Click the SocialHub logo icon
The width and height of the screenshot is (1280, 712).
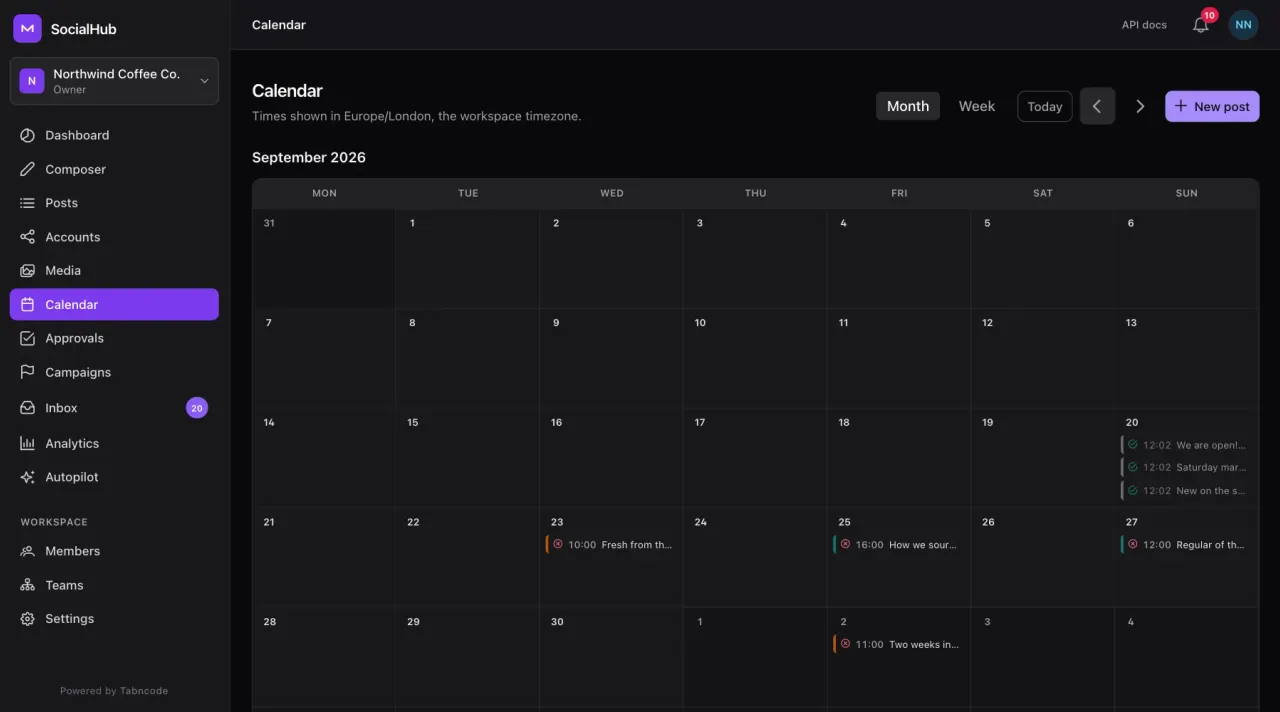click(x=27, y=29)
